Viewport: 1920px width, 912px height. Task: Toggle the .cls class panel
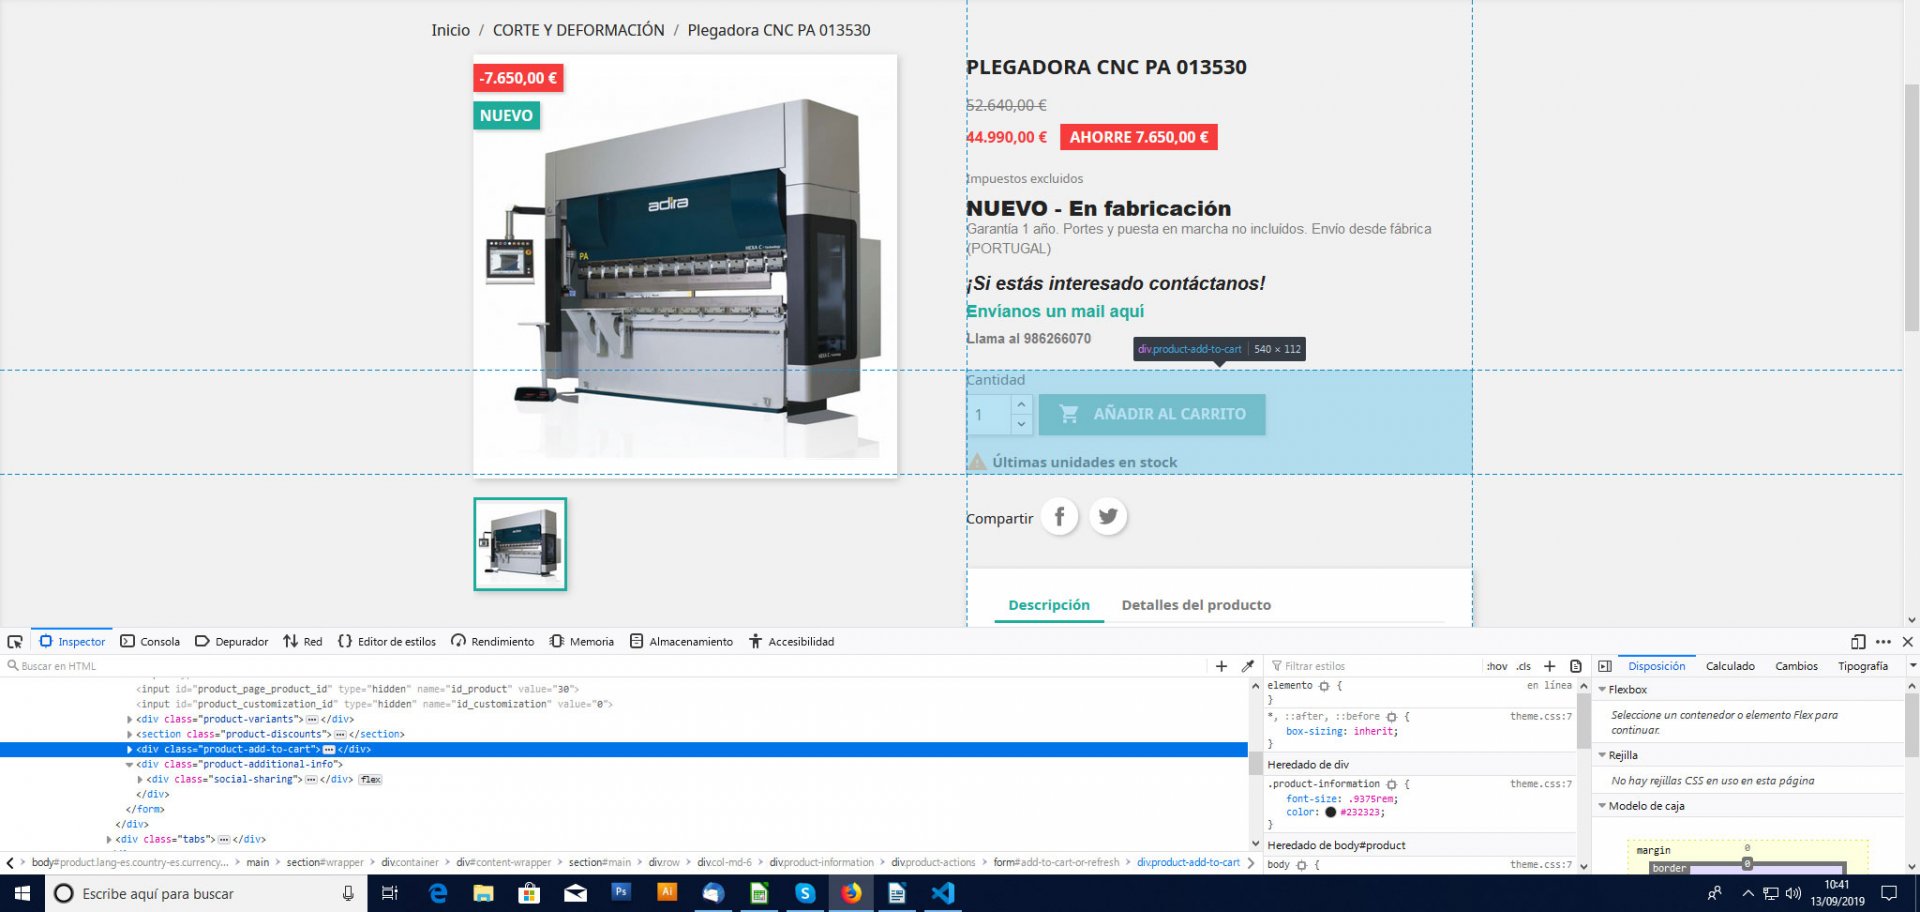point(1523,666)
